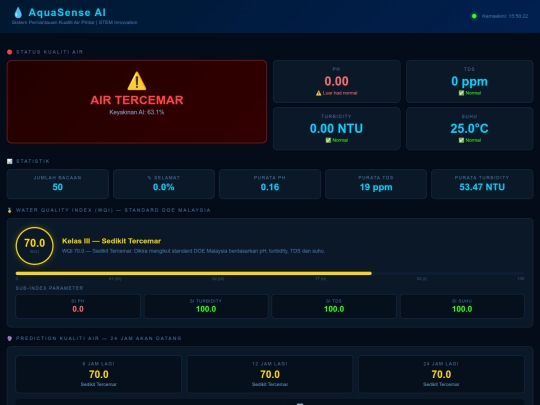This screenshot has width=540, height=405.
Task: Click the PREDICTION KUALITI AIR section heading
Action: pyautogui.click(x=98, y=338)
